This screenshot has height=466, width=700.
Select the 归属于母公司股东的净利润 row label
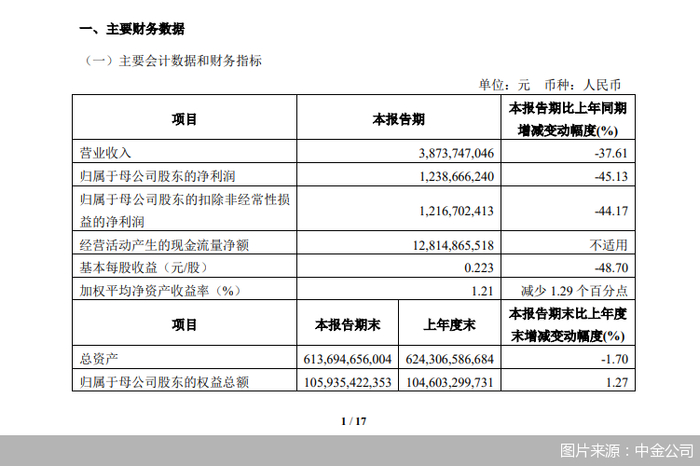tap(157, 176)
